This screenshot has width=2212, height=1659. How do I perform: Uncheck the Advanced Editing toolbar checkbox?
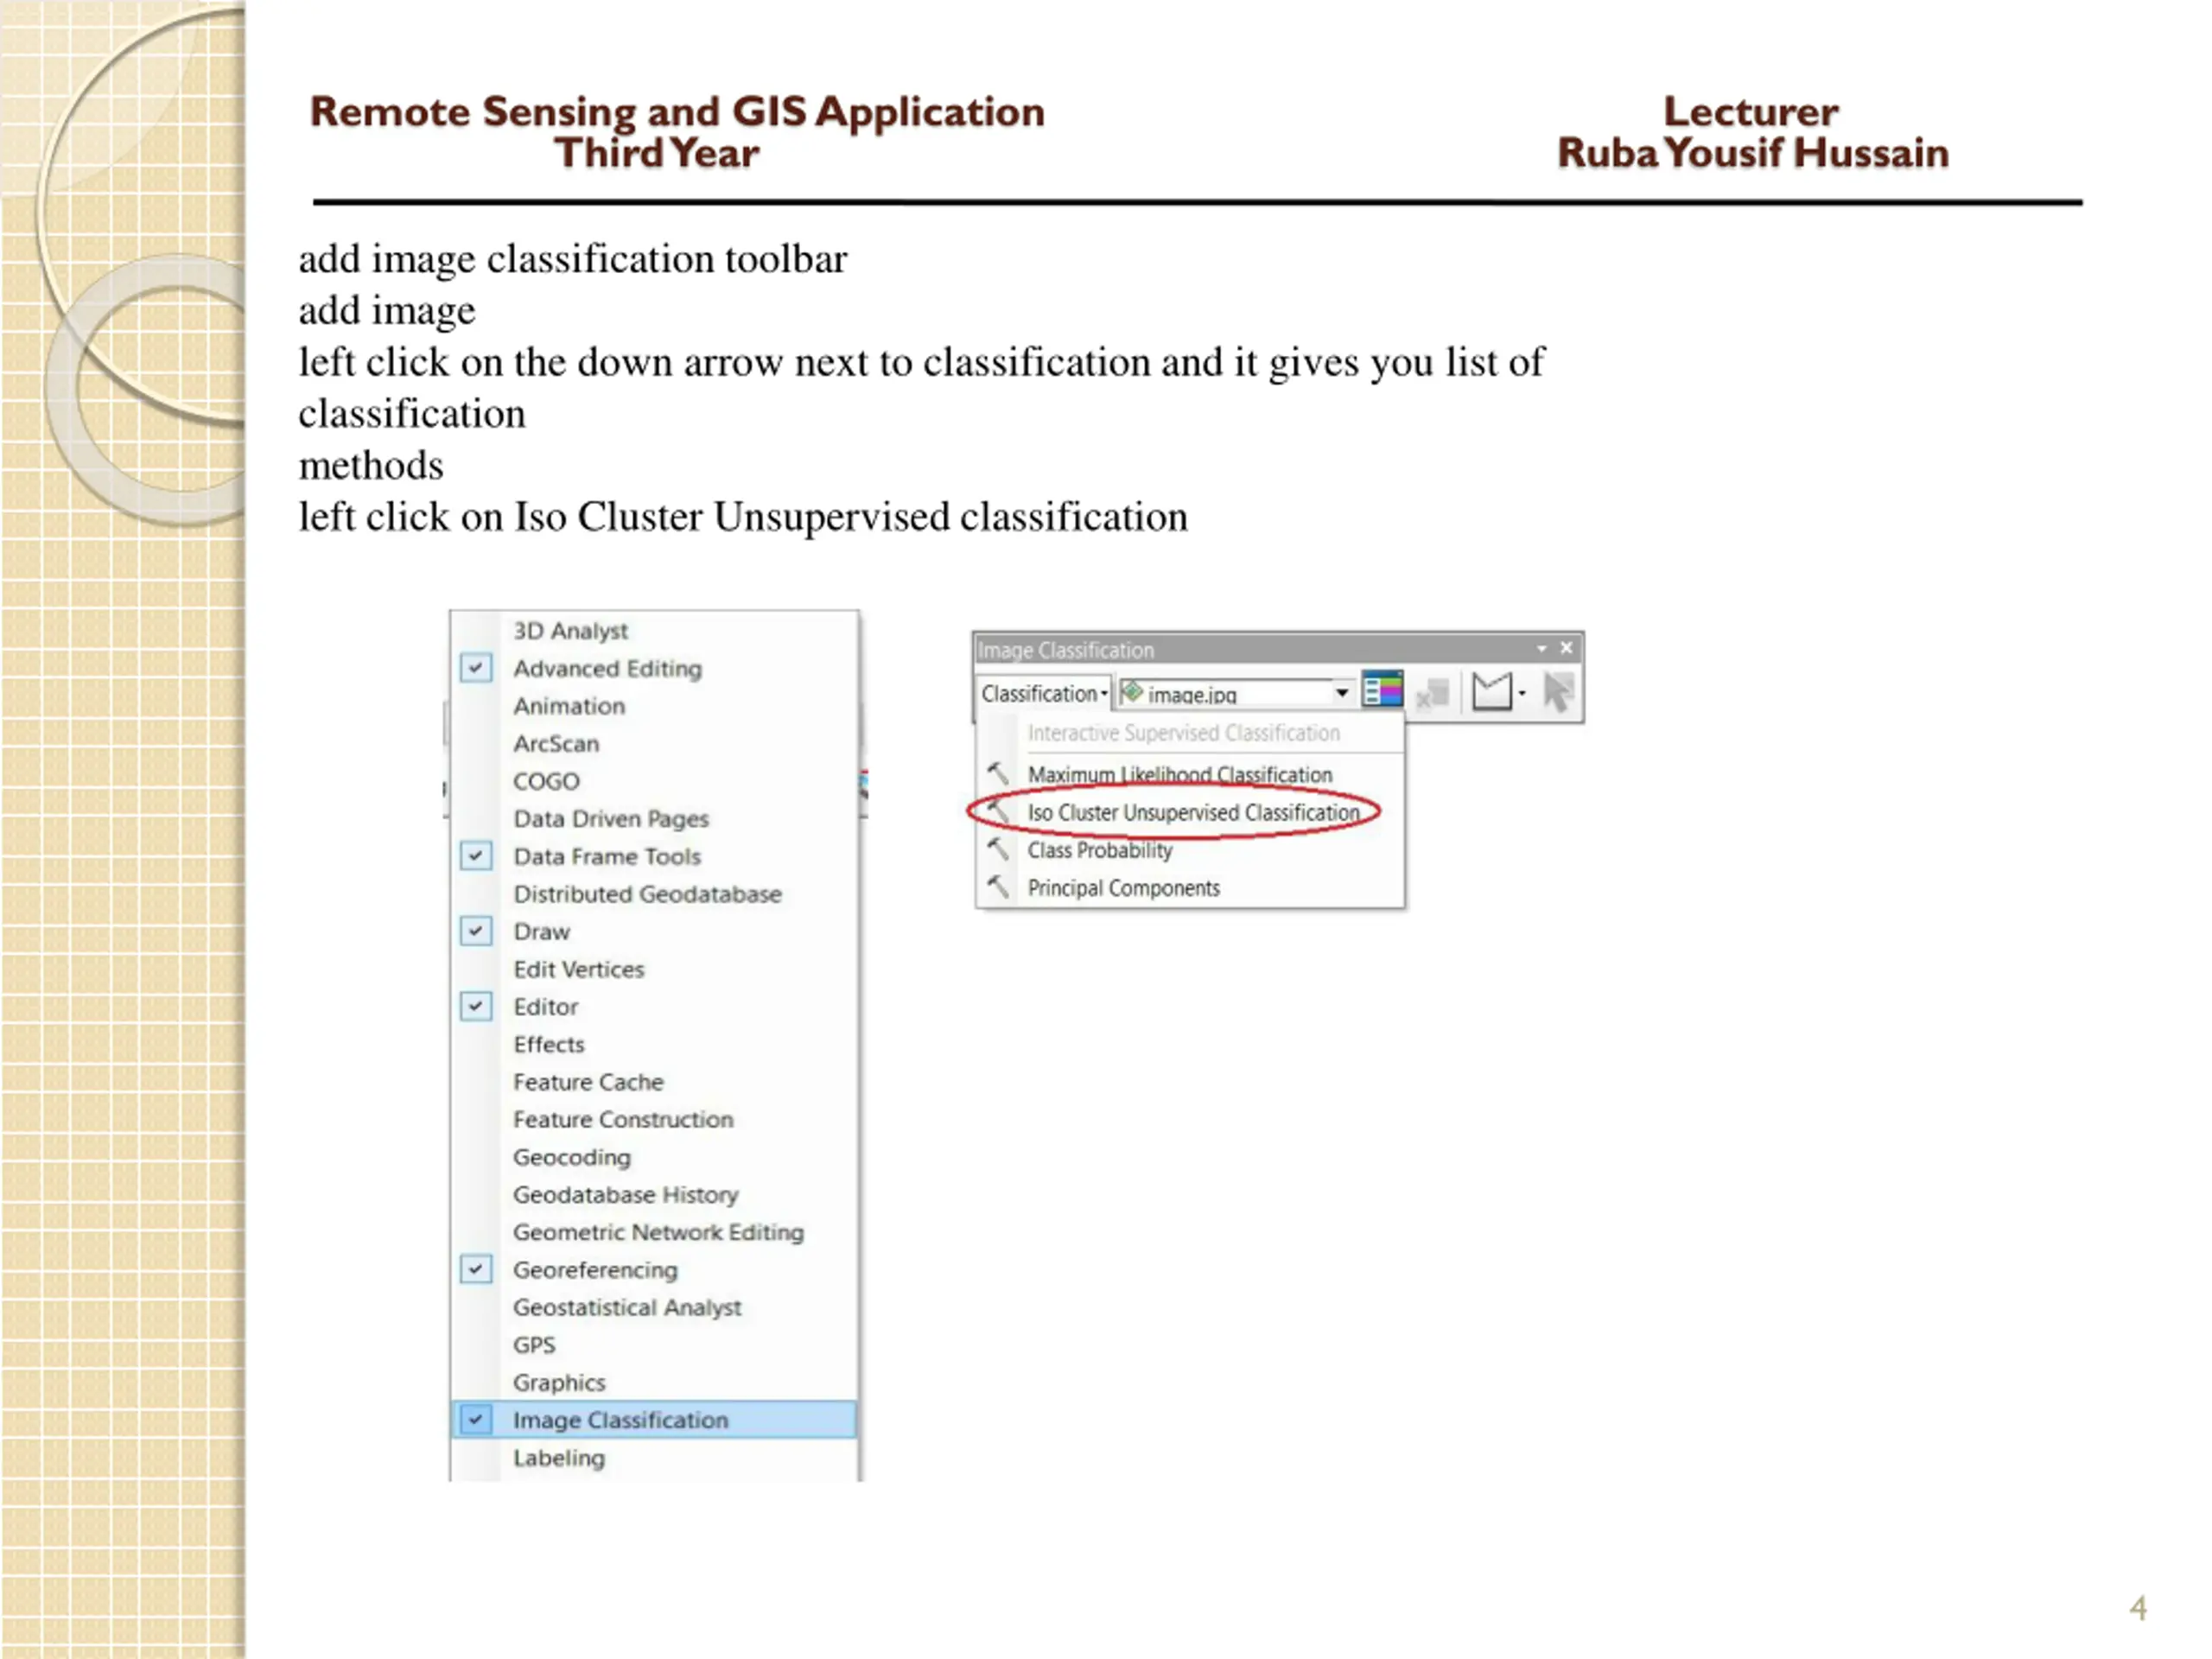click(476, 668)
